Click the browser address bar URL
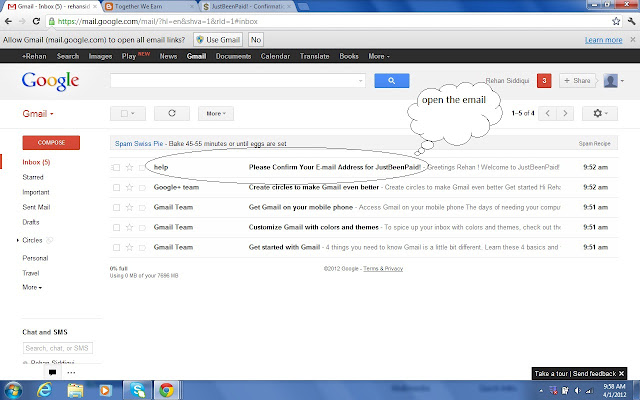This screenshot has width=640, height=400. 158,21
